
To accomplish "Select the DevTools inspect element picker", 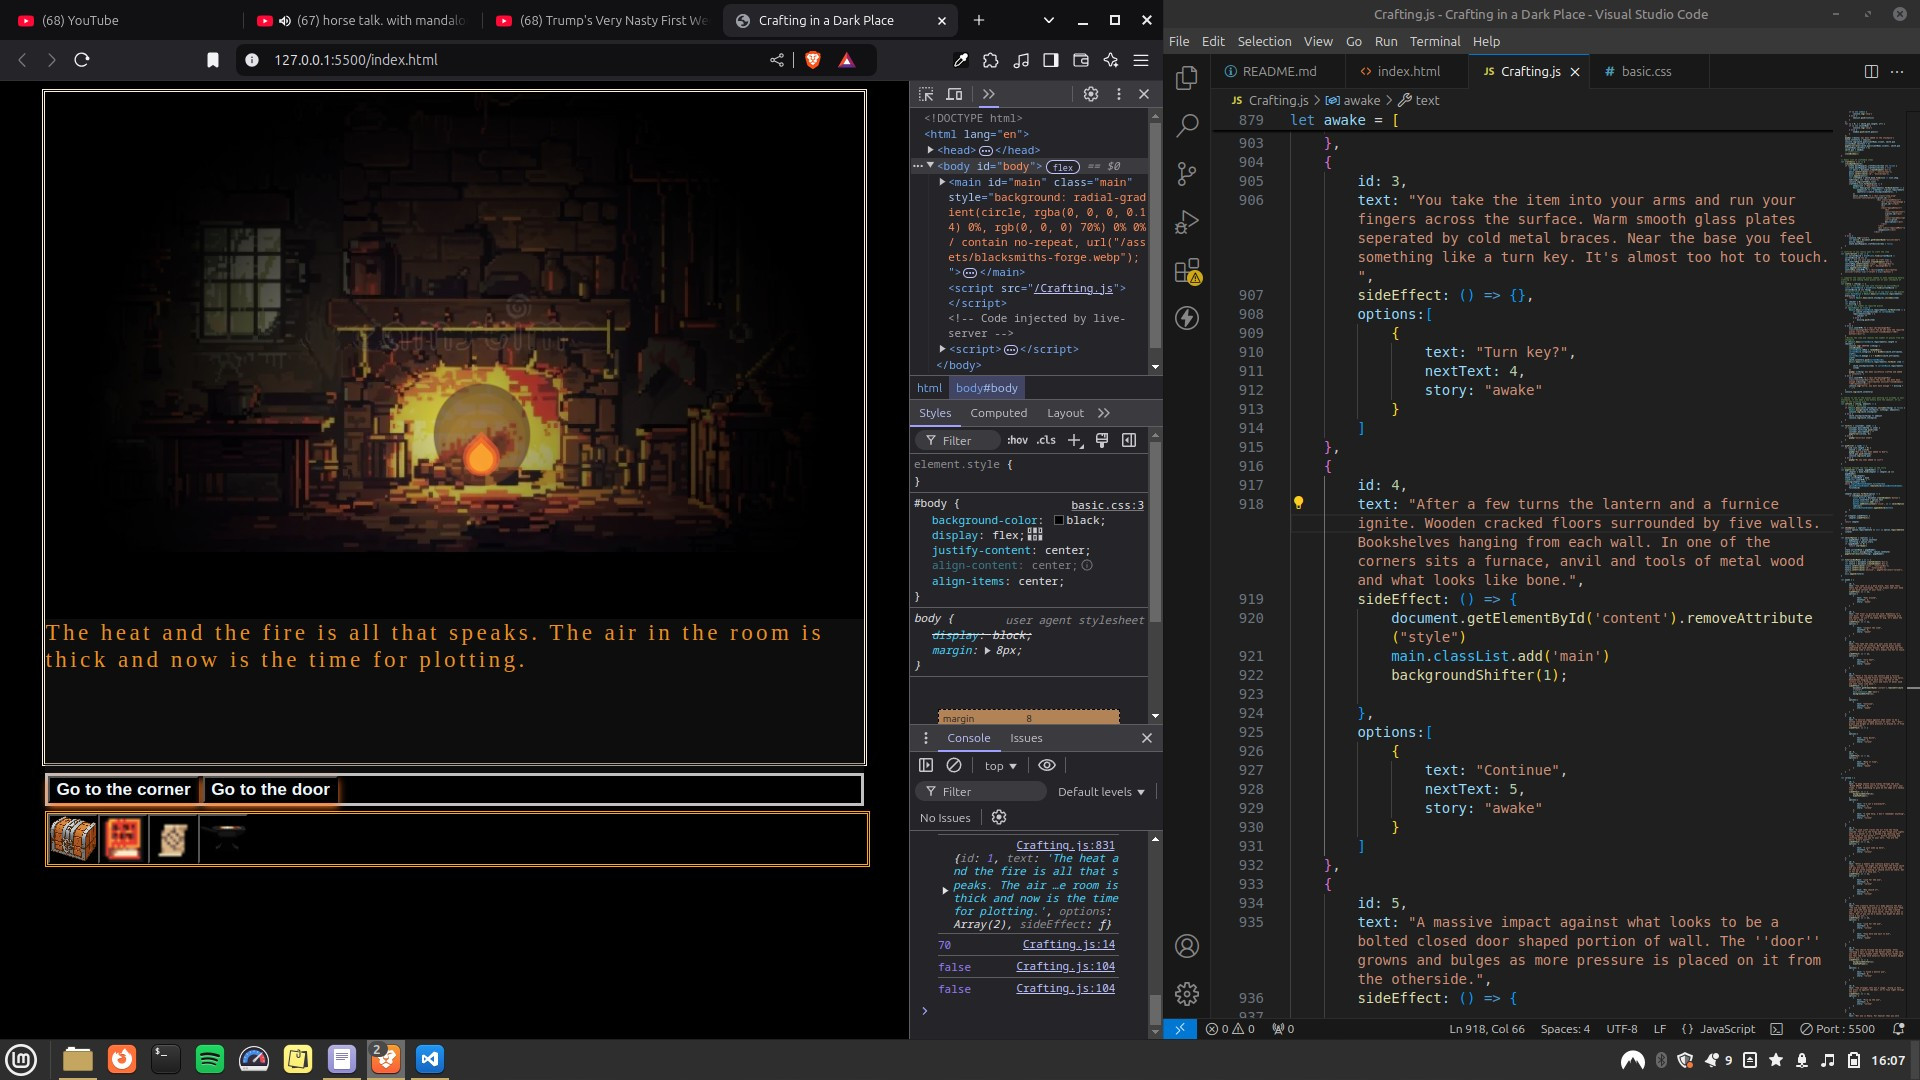I will coord(926,94).
